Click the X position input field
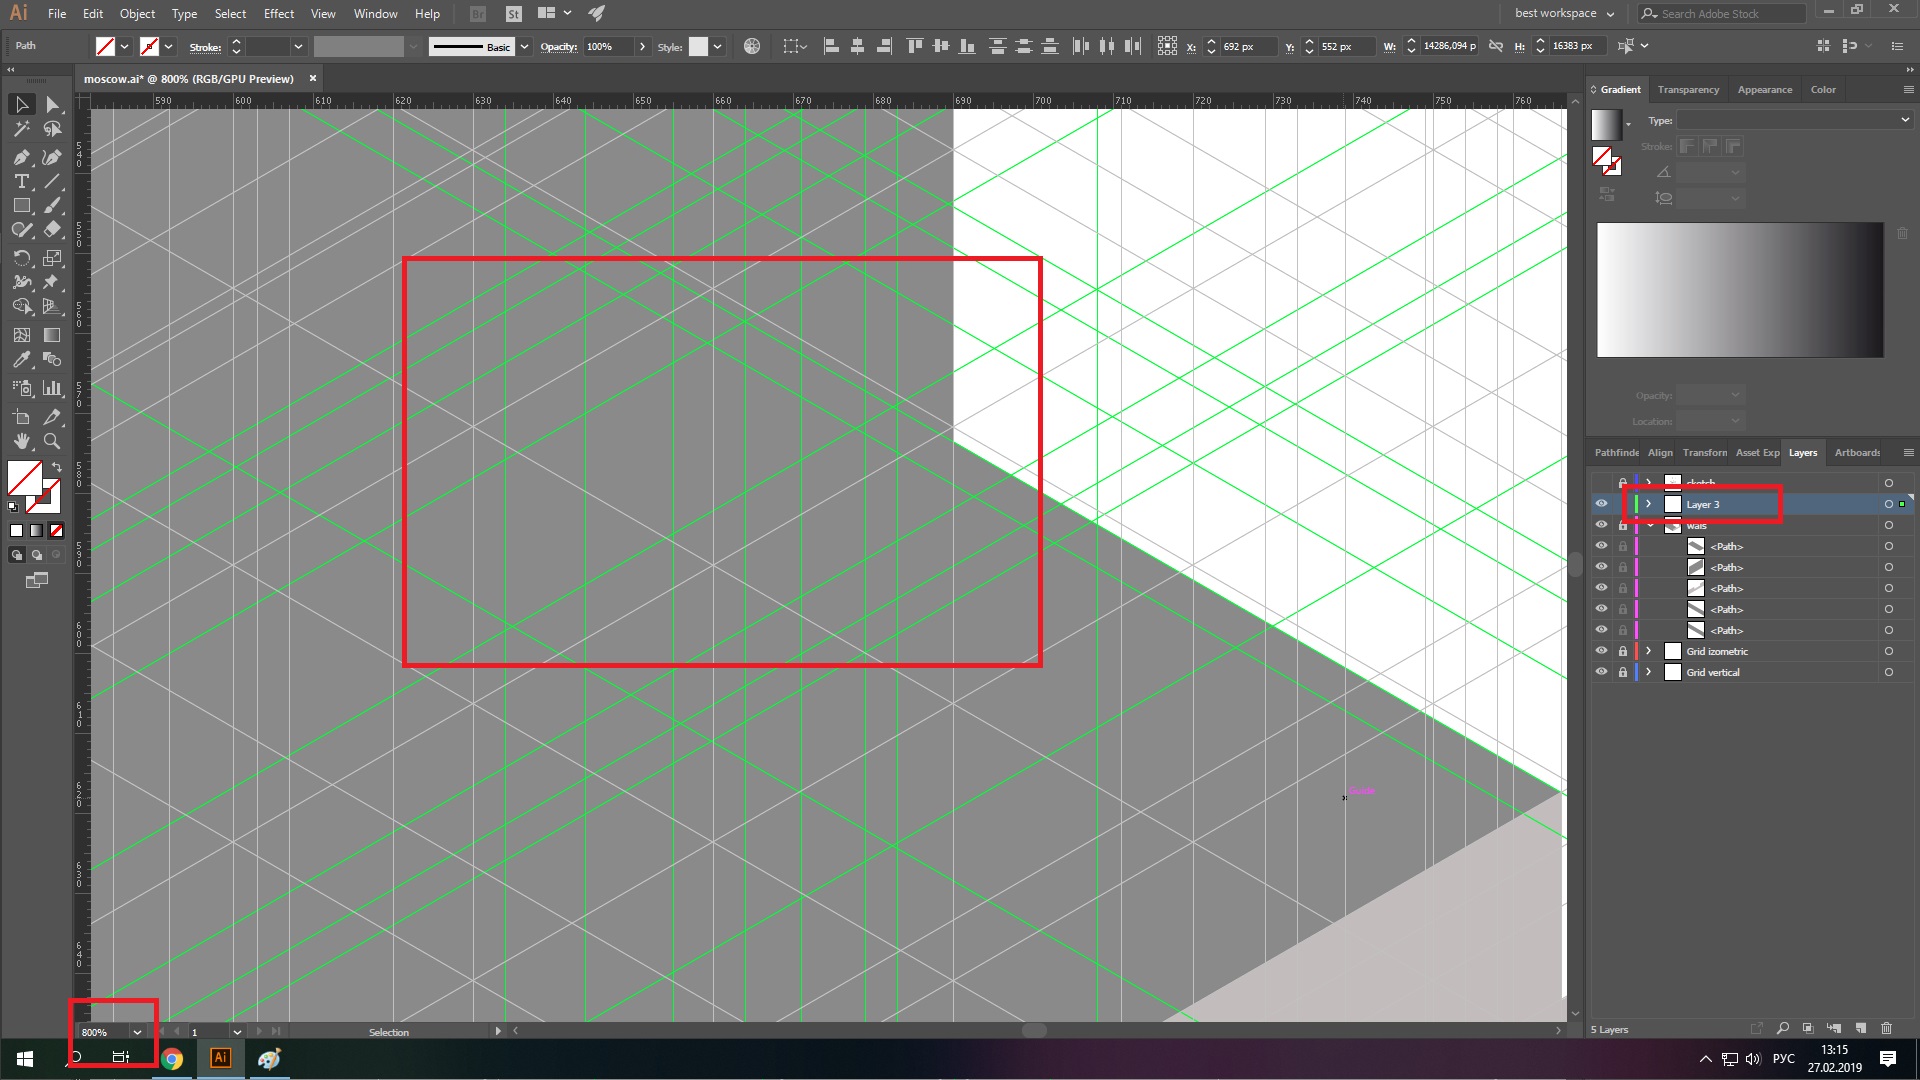The width and height of the screenshot is (1920, 1080). click(x=1248, y=47)
